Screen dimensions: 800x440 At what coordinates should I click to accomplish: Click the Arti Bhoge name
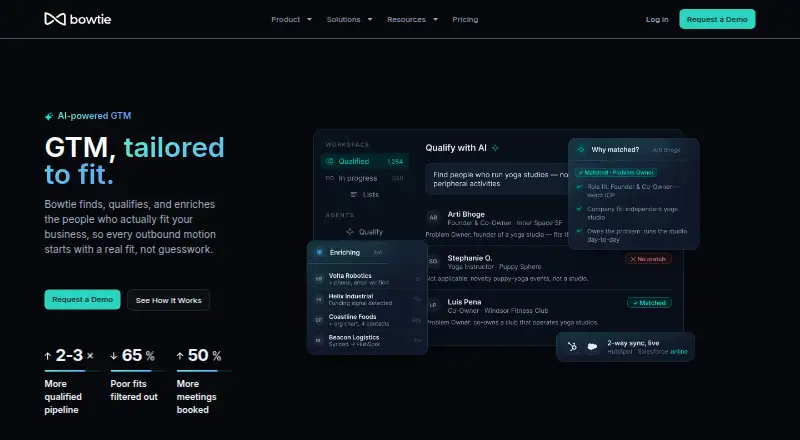coord(466,214)
